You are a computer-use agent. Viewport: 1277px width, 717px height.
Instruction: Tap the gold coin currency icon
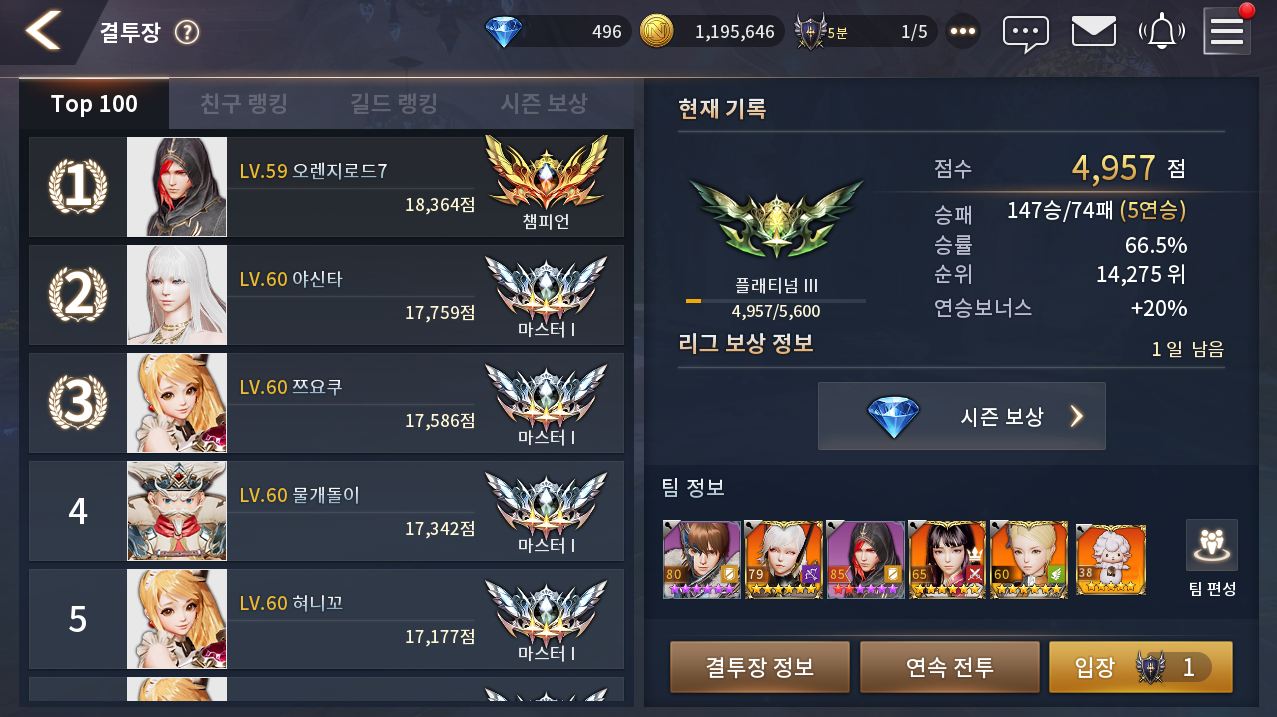pos(656,32)
